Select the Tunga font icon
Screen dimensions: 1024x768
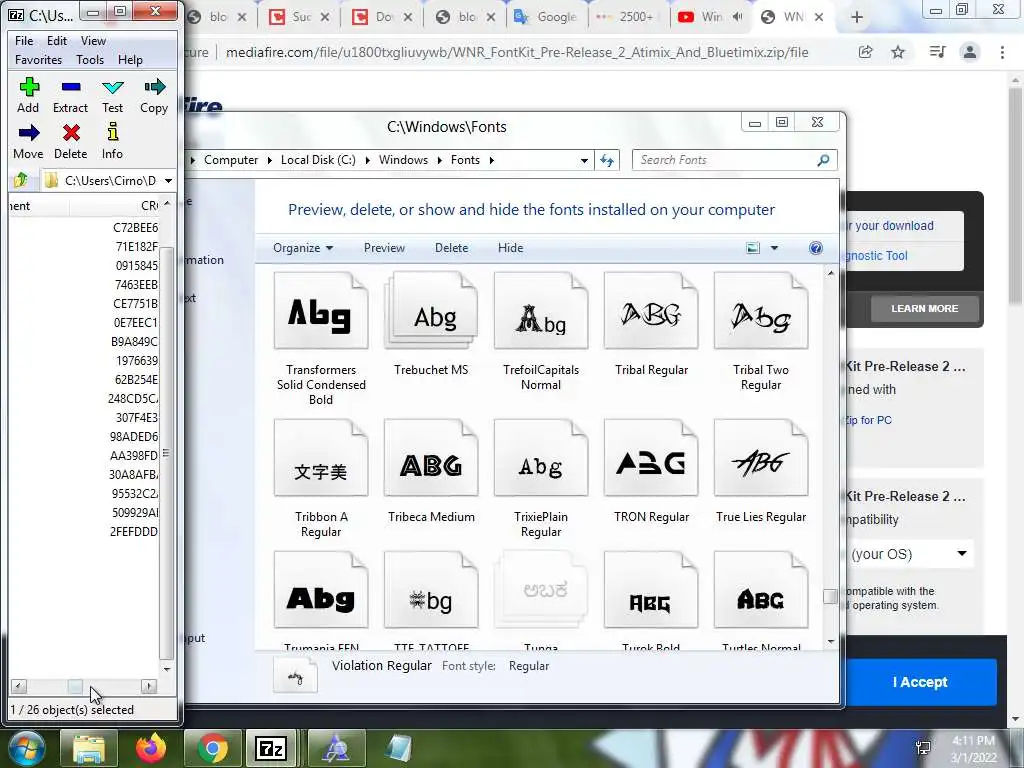(x=541, y=590)
